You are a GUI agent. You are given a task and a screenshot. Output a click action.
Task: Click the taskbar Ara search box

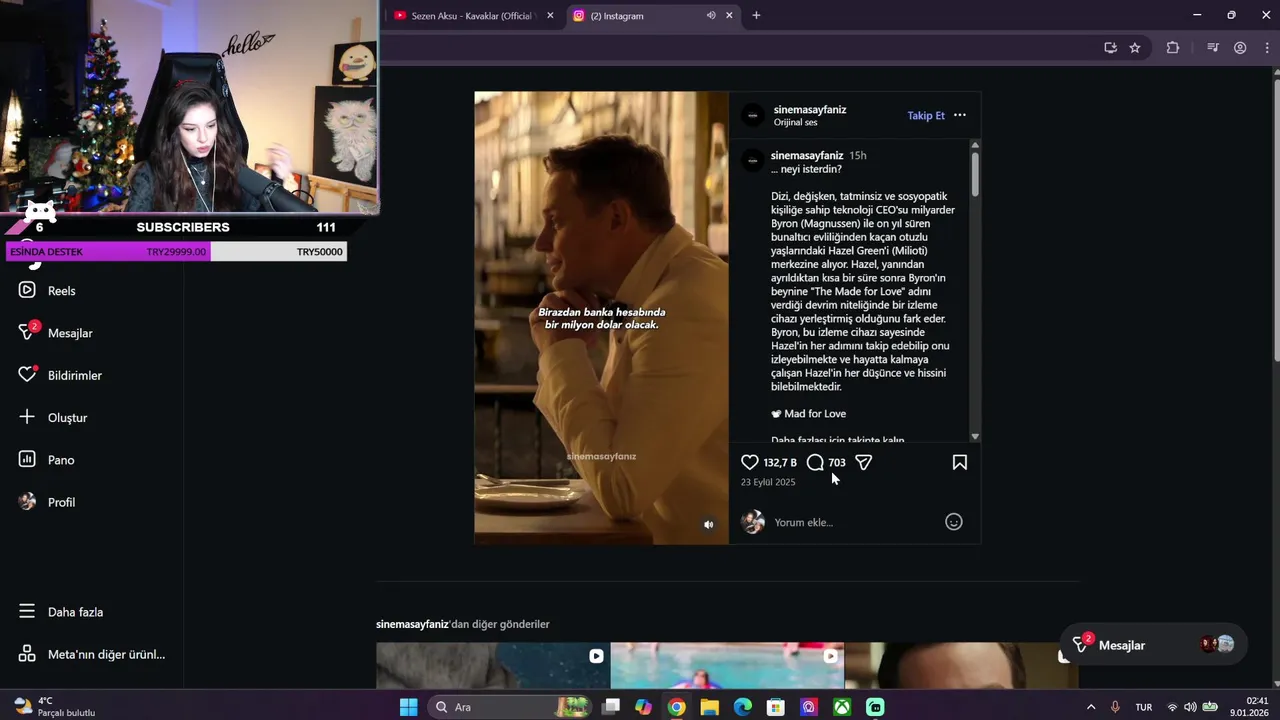coord(509,707)
